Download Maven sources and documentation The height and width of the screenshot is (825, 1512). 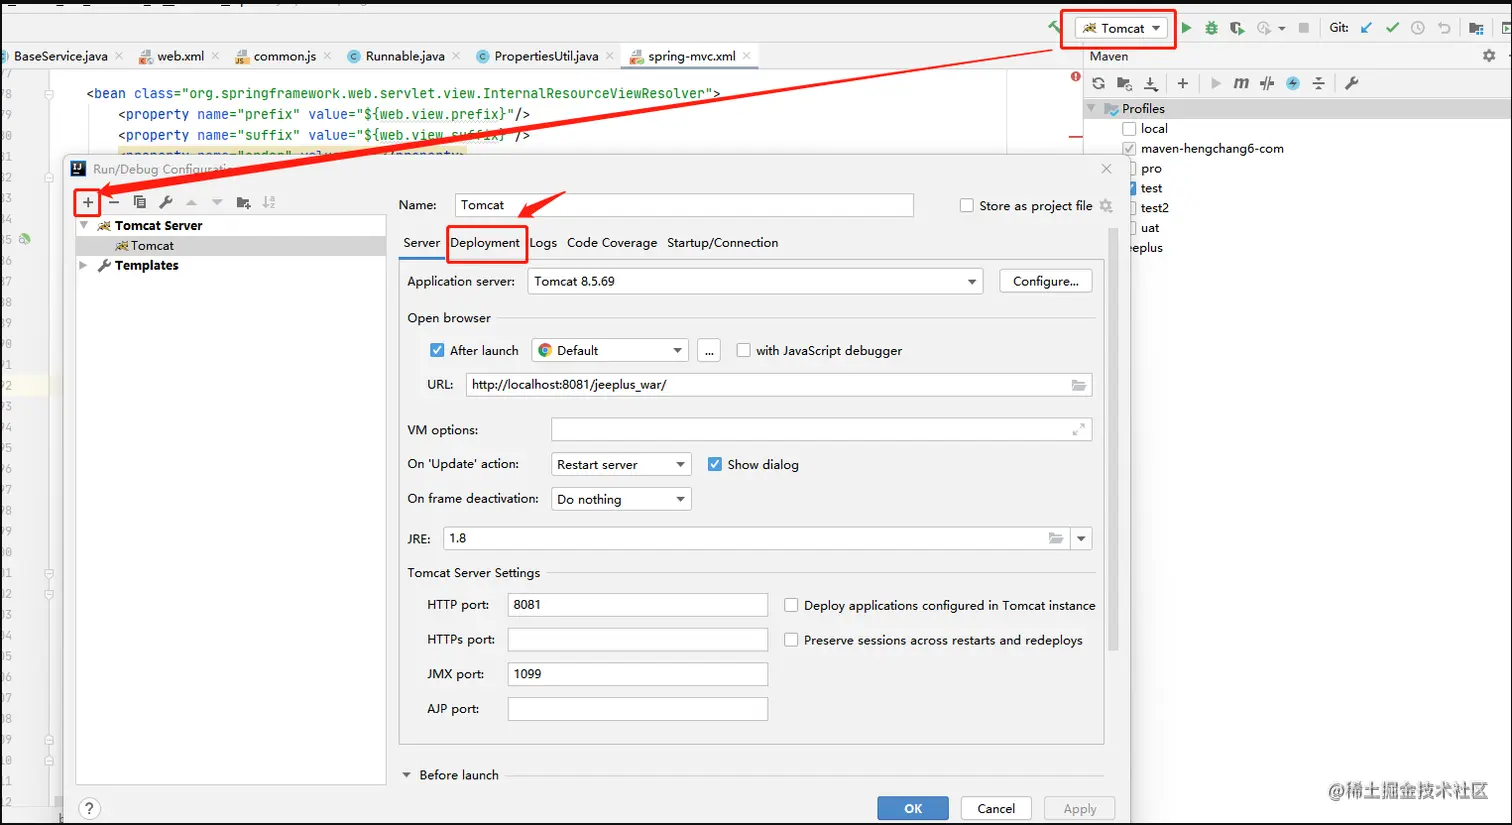click(x=1151, y=83)
